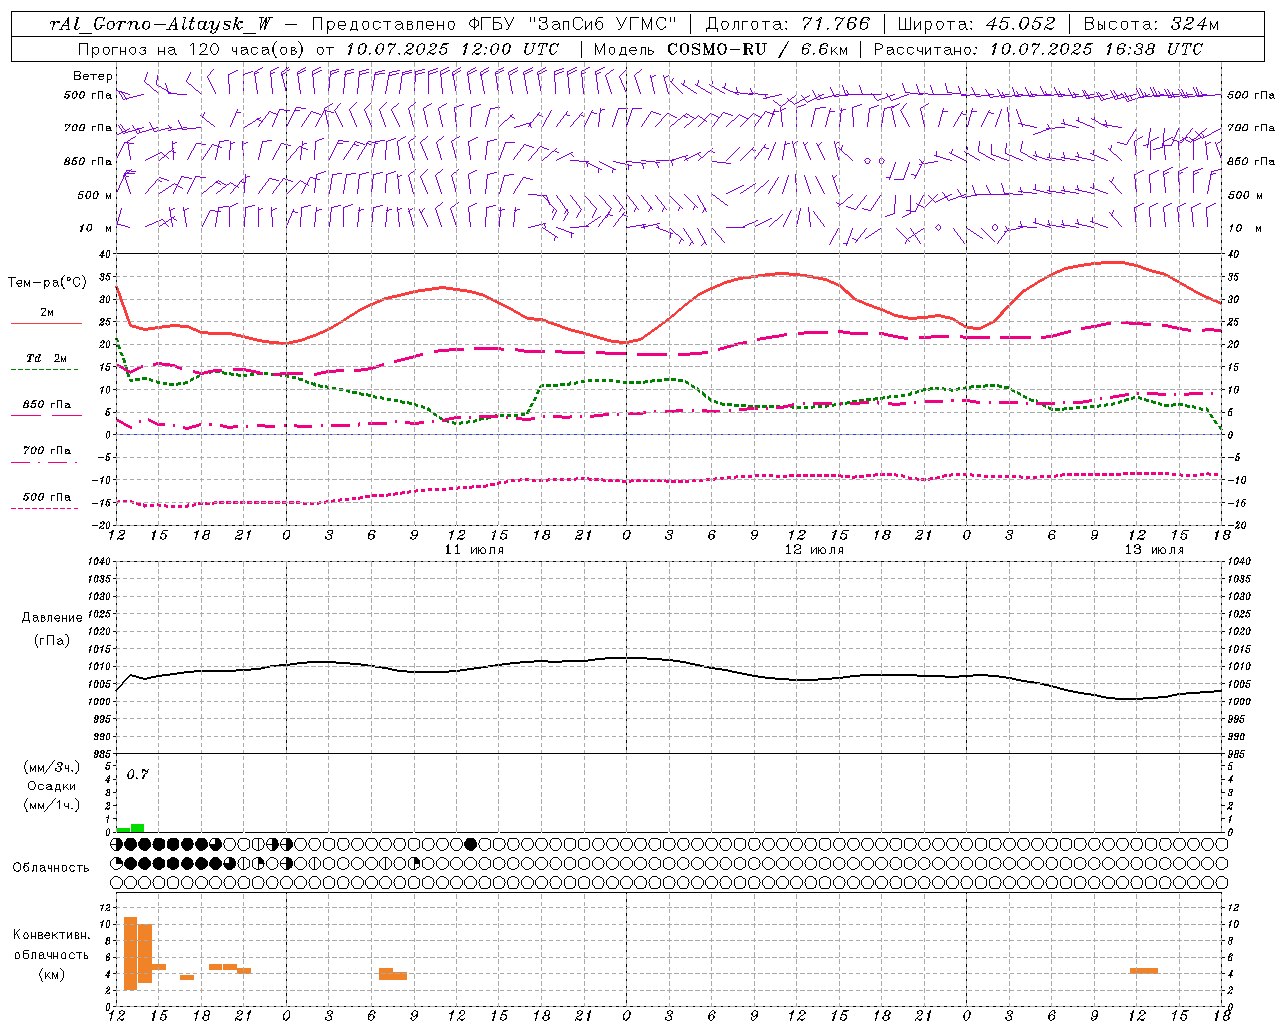
Task: Click the solid 2м temperature legend line
Action: pos(46,323)
